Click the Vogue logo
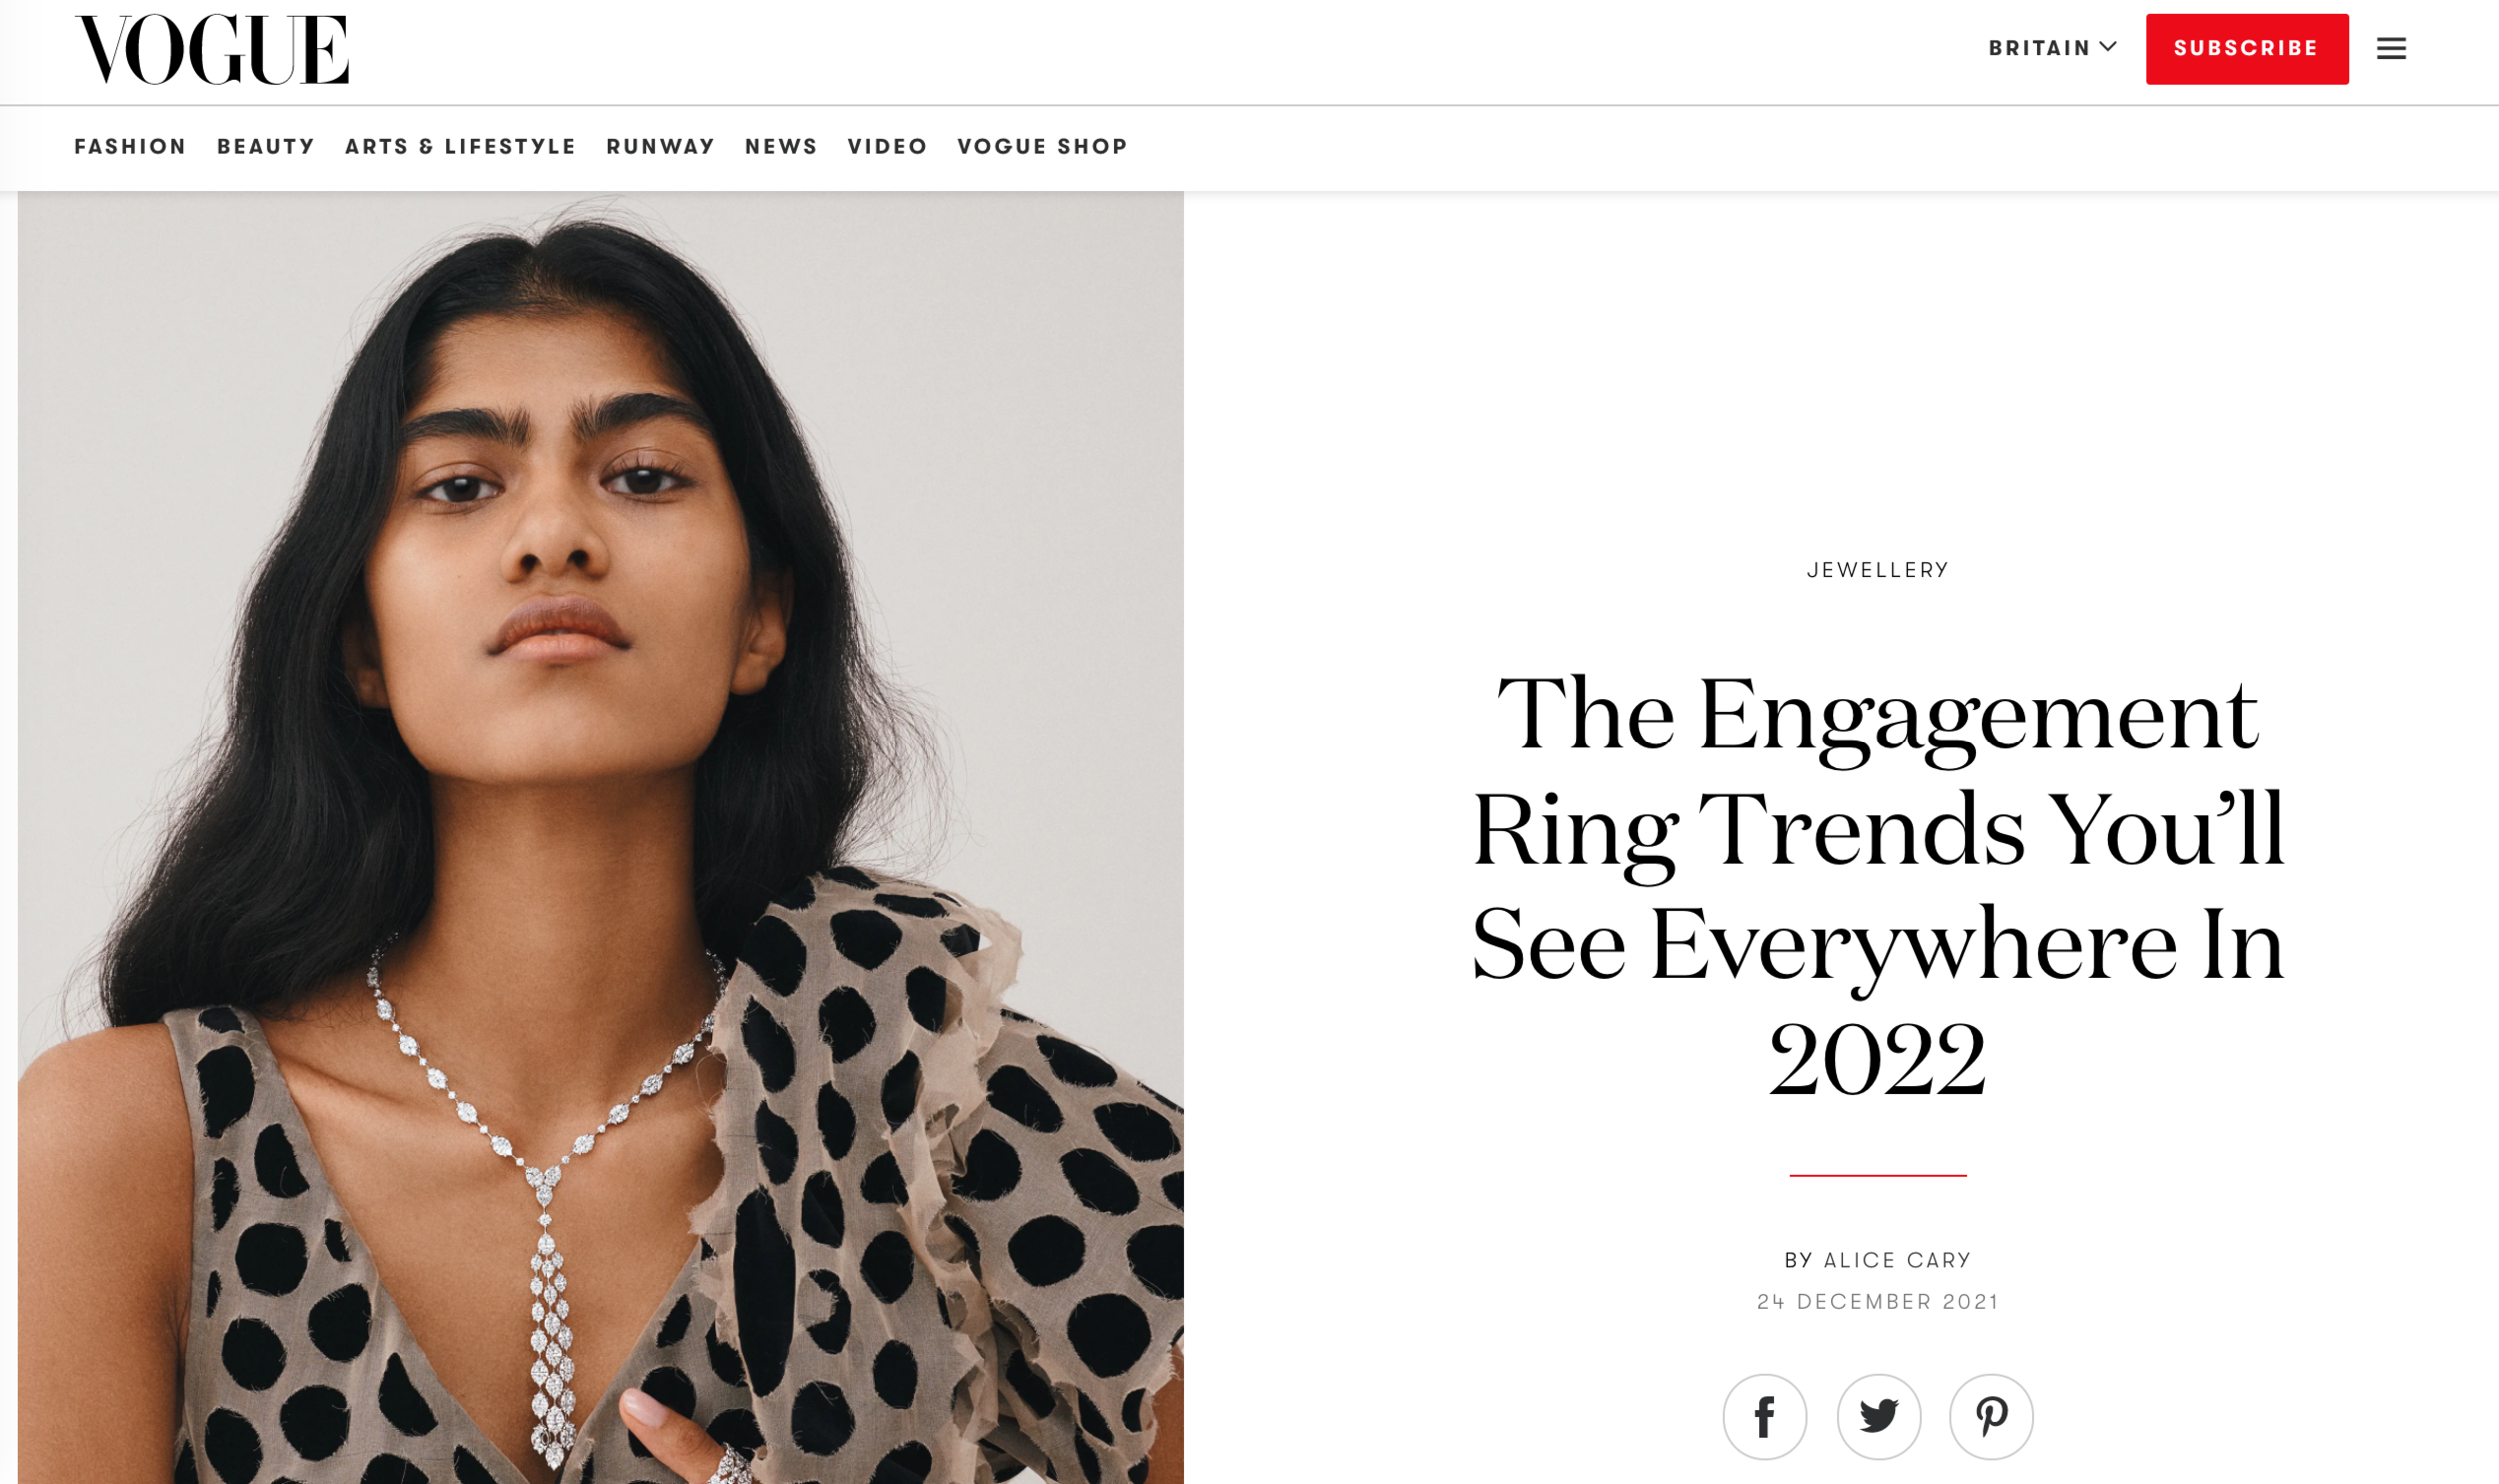The image size is (2499, 1484). coord(212,49)
